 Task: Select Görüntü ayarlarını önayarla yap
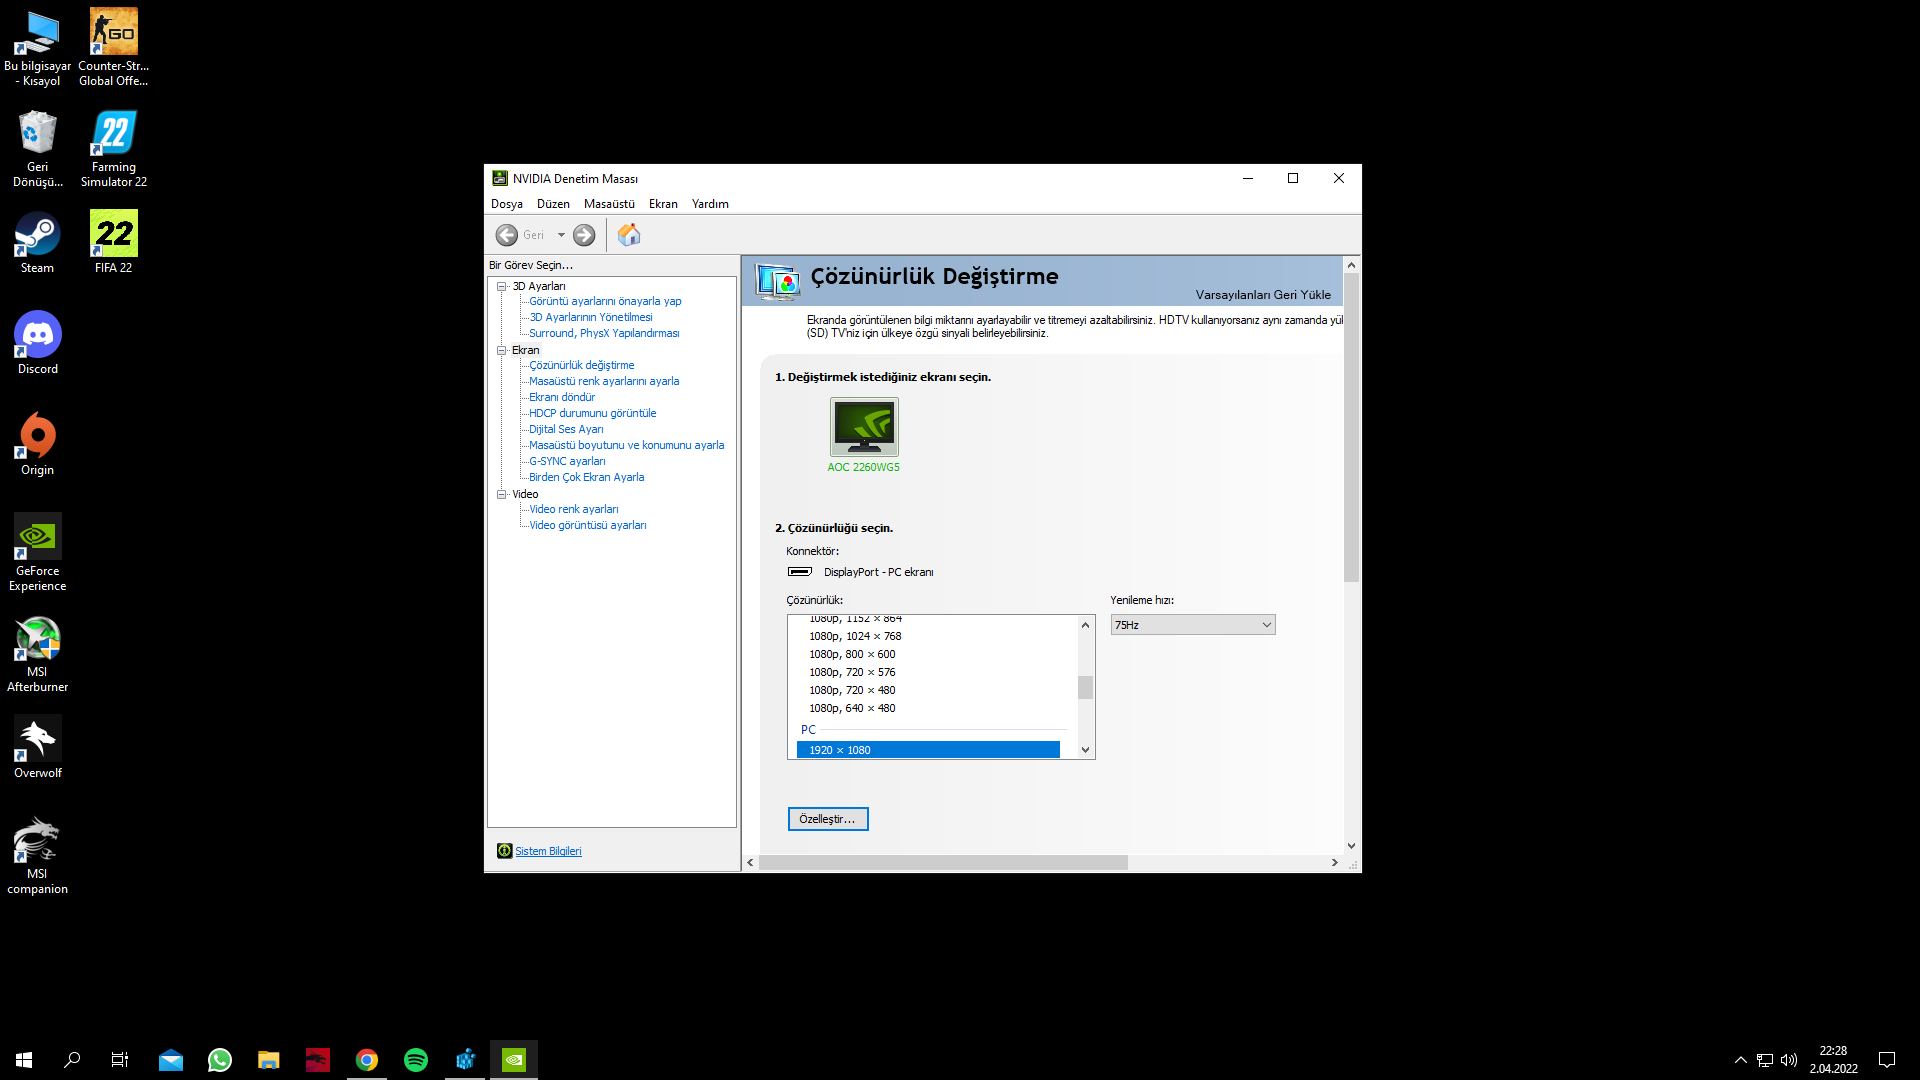coord(605,301)
